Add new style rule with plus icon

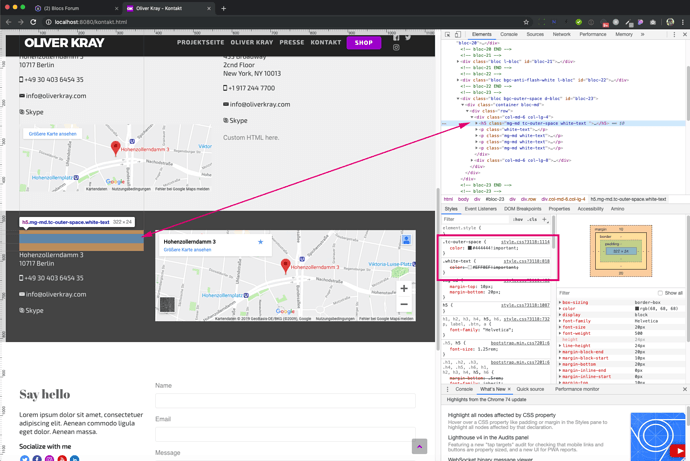point(545,219)
